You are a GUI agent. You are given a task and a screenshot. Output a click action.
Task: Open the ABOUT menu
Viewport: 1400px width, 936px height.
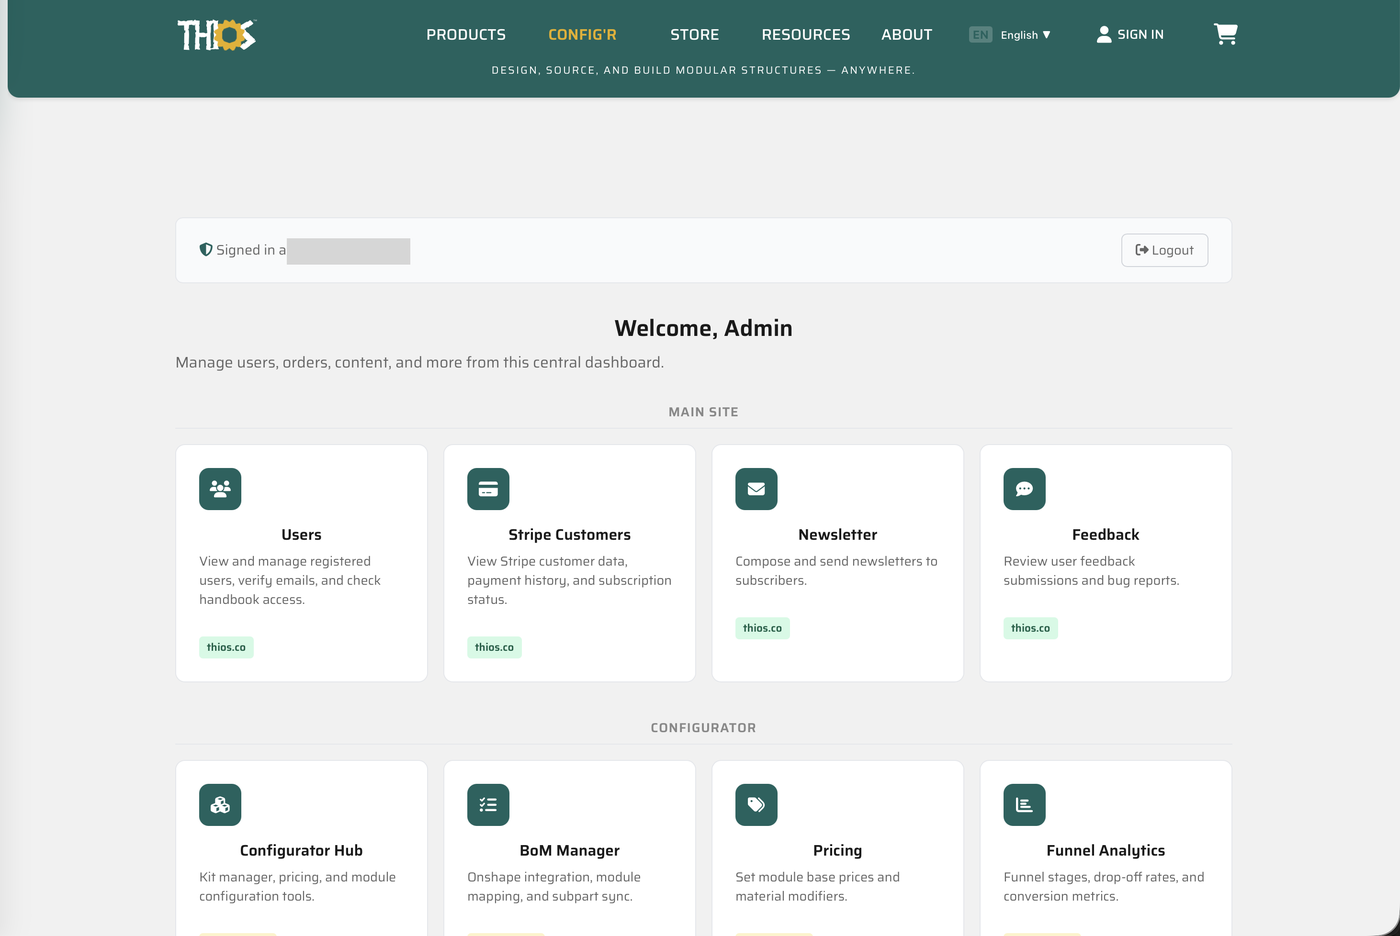(907, 35)
